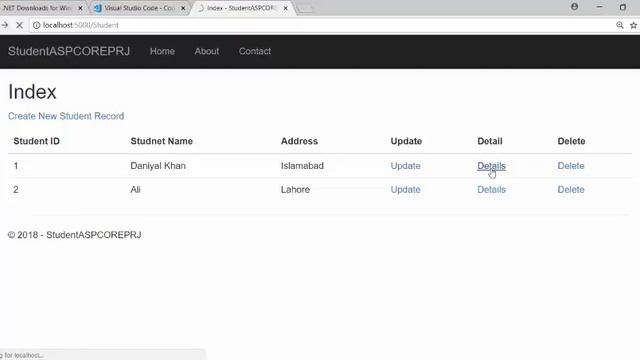The image size is (640, 360).
Task: Delete the Daniyal Khan record
Action: 571,166
